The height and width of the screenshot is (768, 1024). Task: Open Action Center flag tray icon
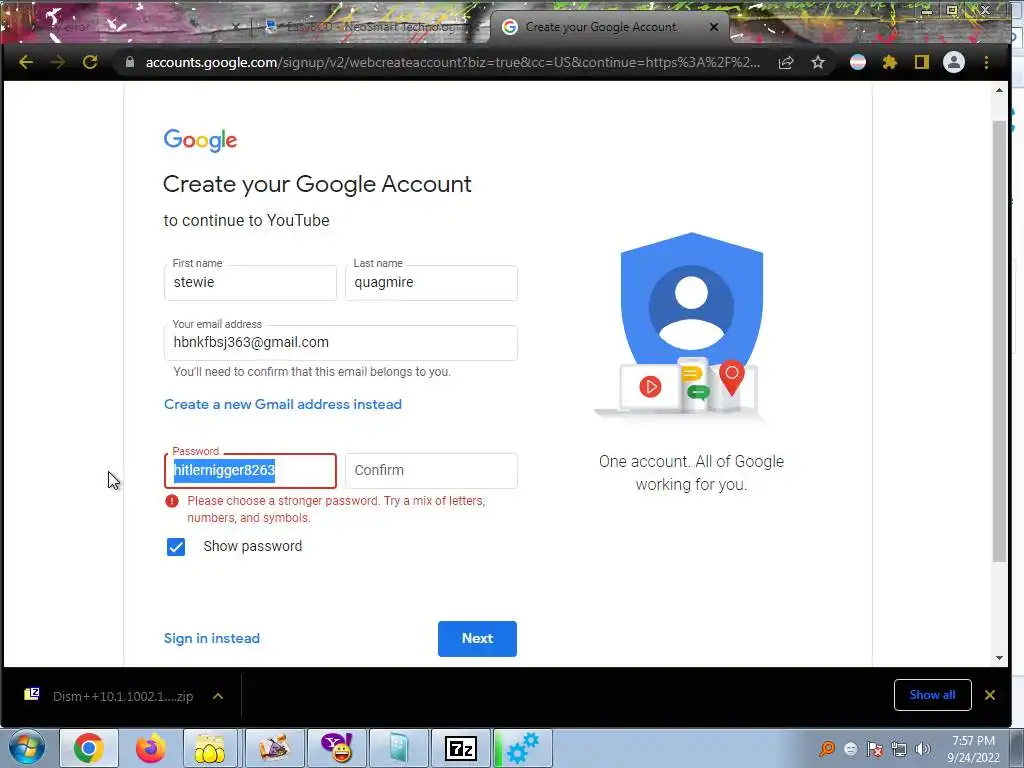[874, 749]
